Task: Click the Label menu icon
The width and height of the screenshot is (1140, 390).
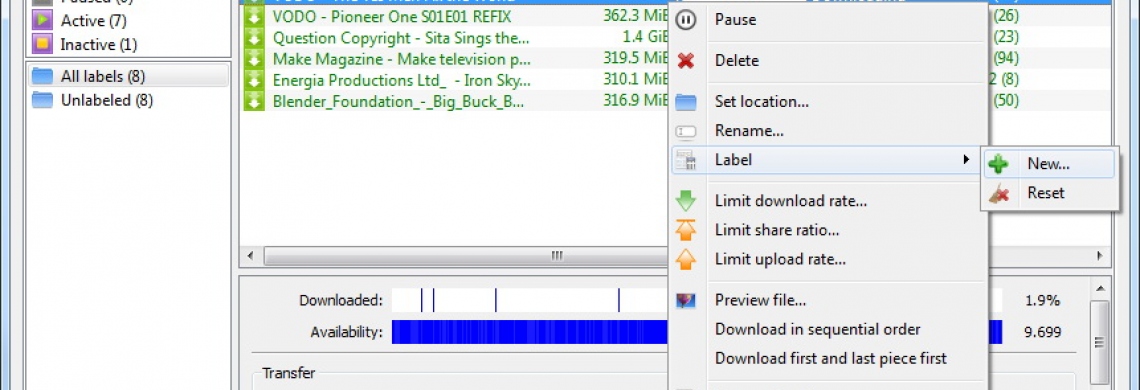Action: 686,160
